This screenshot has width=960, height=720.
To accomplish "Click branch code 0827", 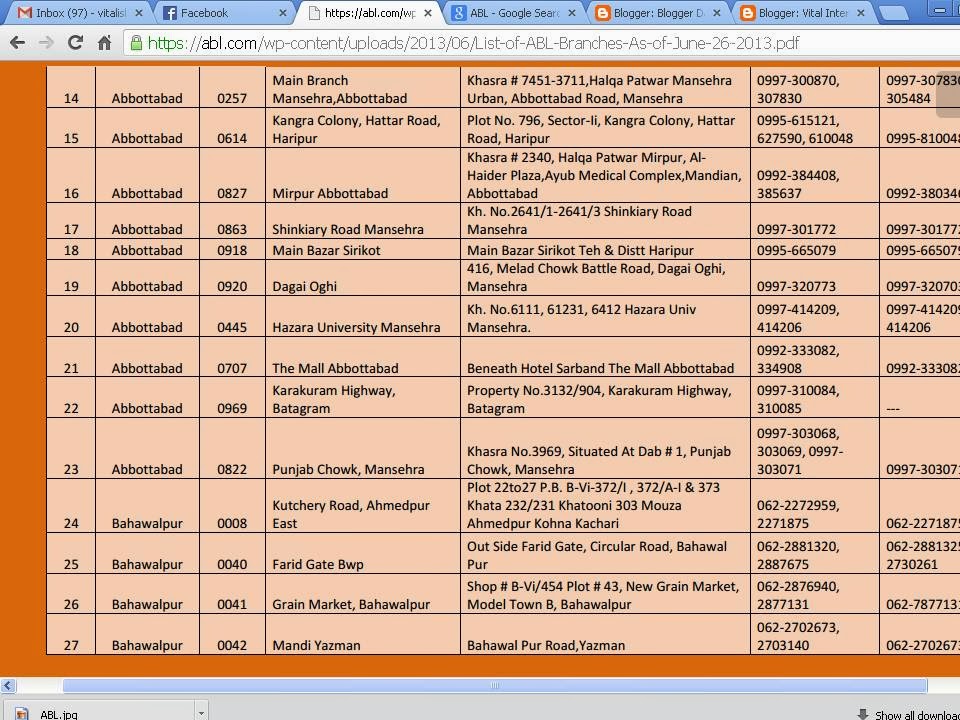I will (x=232, y=193).
